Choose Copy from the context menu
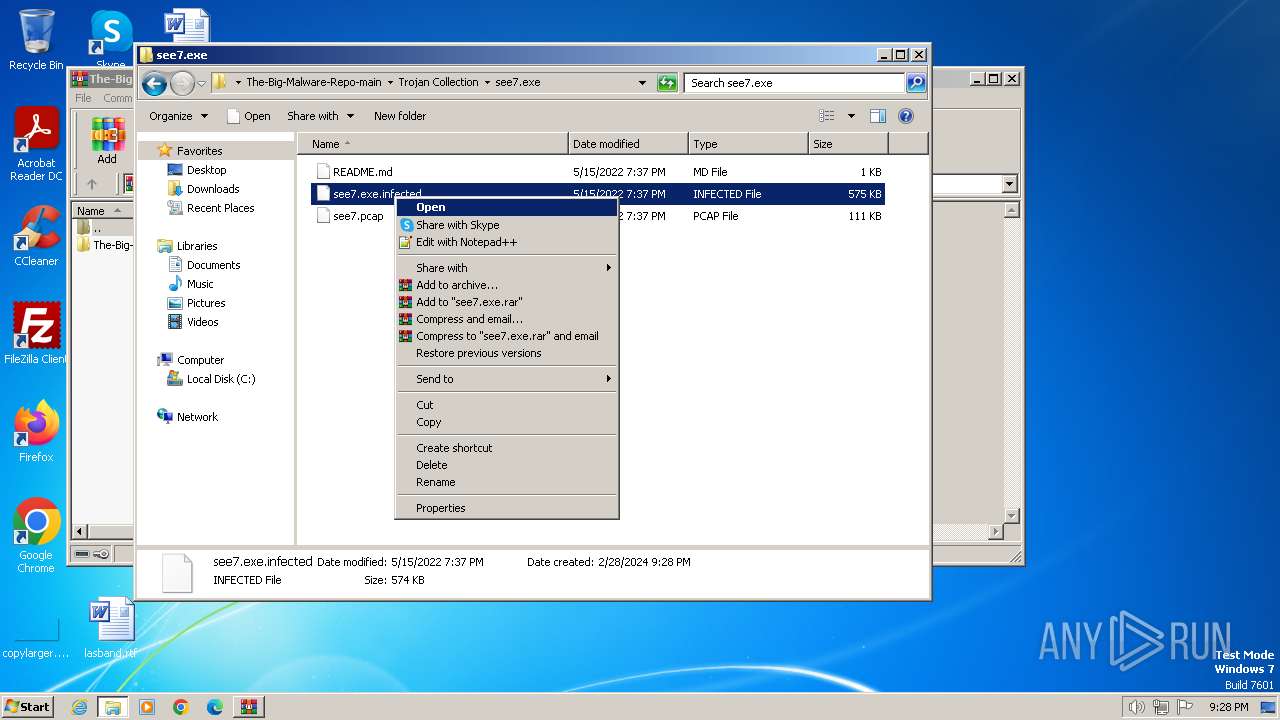This screenshot has height=720, width=1280. coord(507,422)
